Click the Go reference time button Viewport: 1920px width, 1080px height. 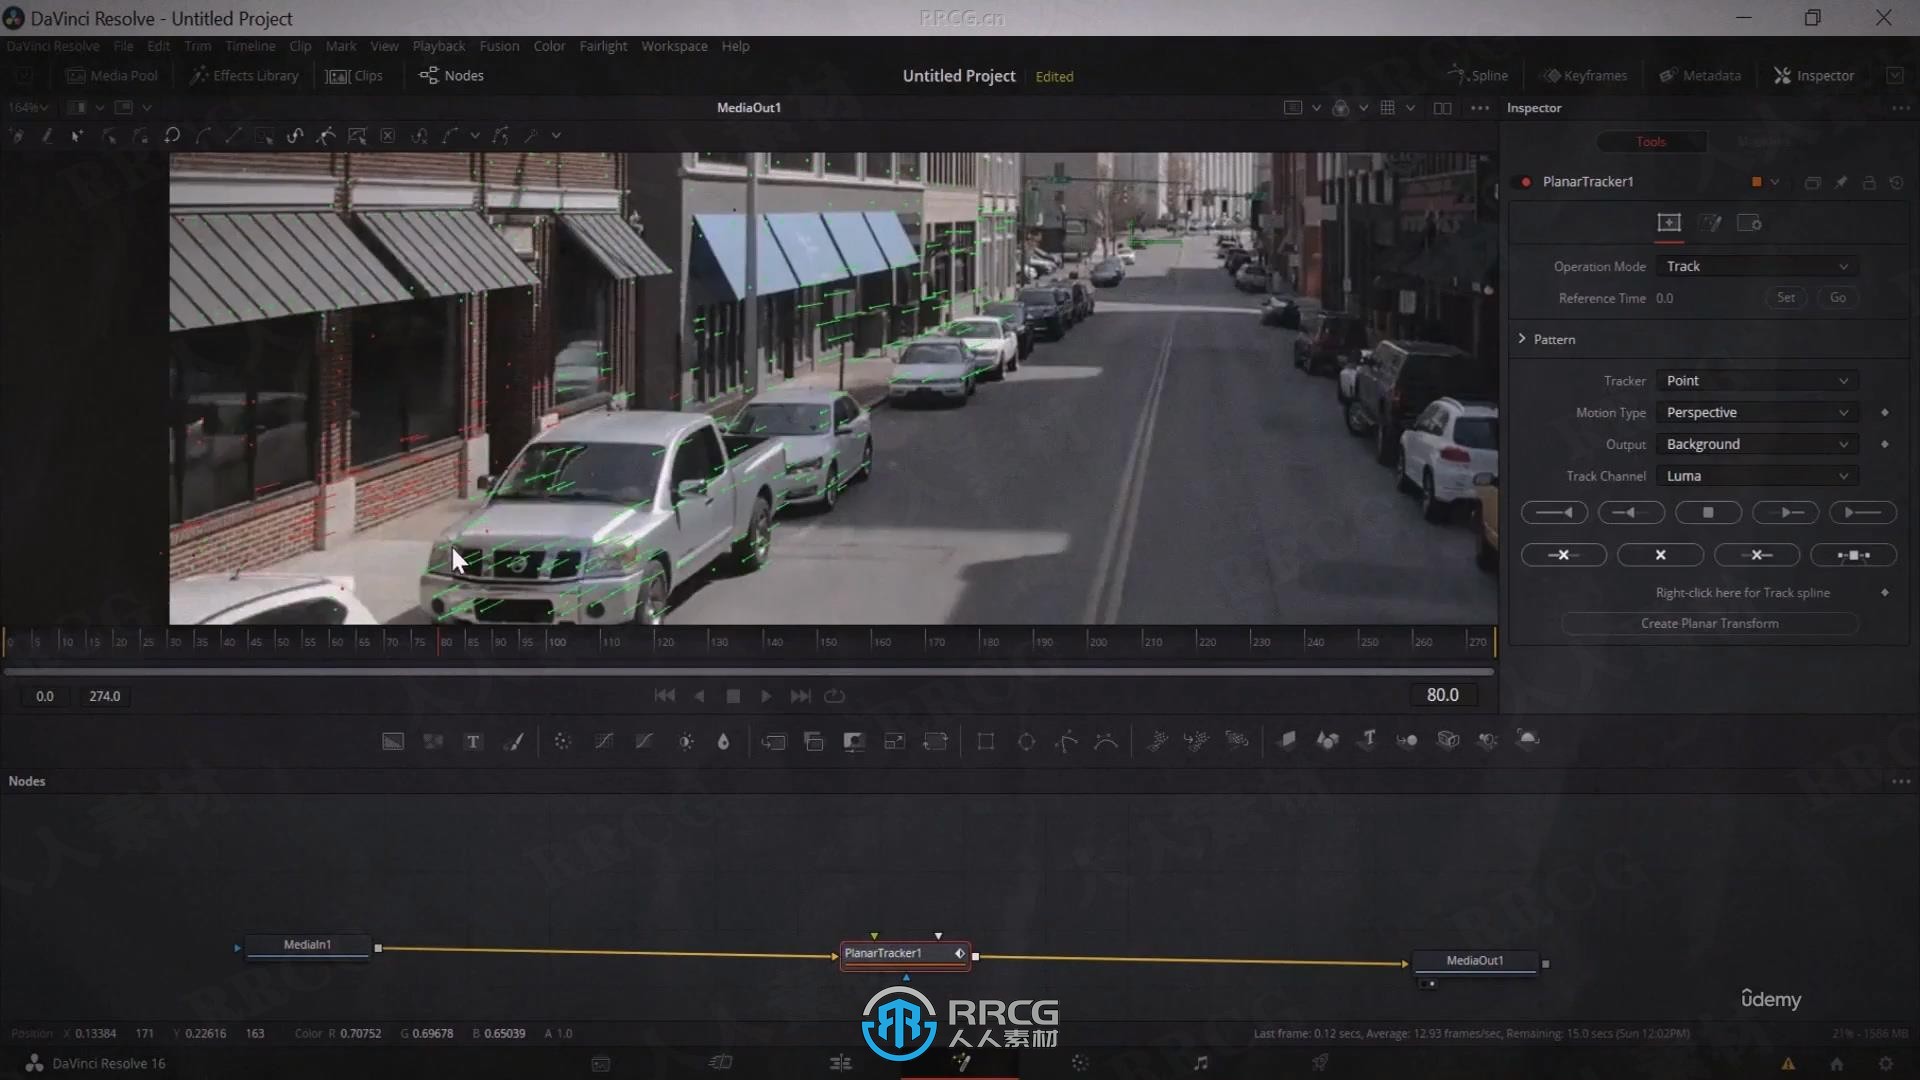(x=1838, y=298)
